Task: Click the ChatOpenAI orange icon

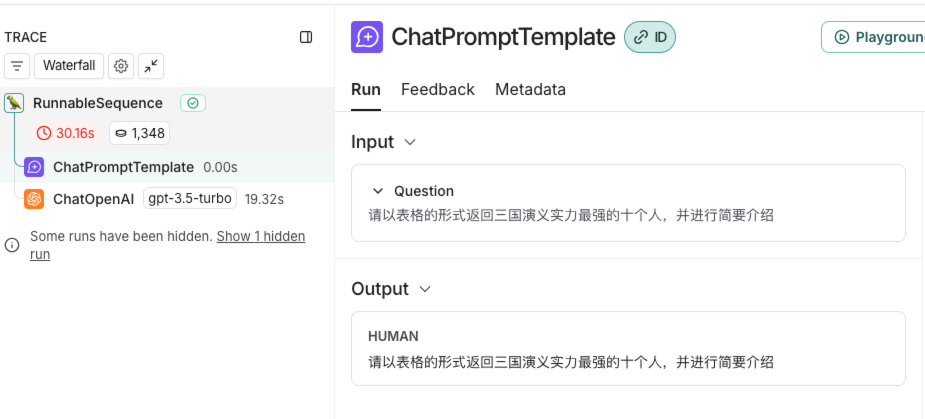Action: point(34,199)
